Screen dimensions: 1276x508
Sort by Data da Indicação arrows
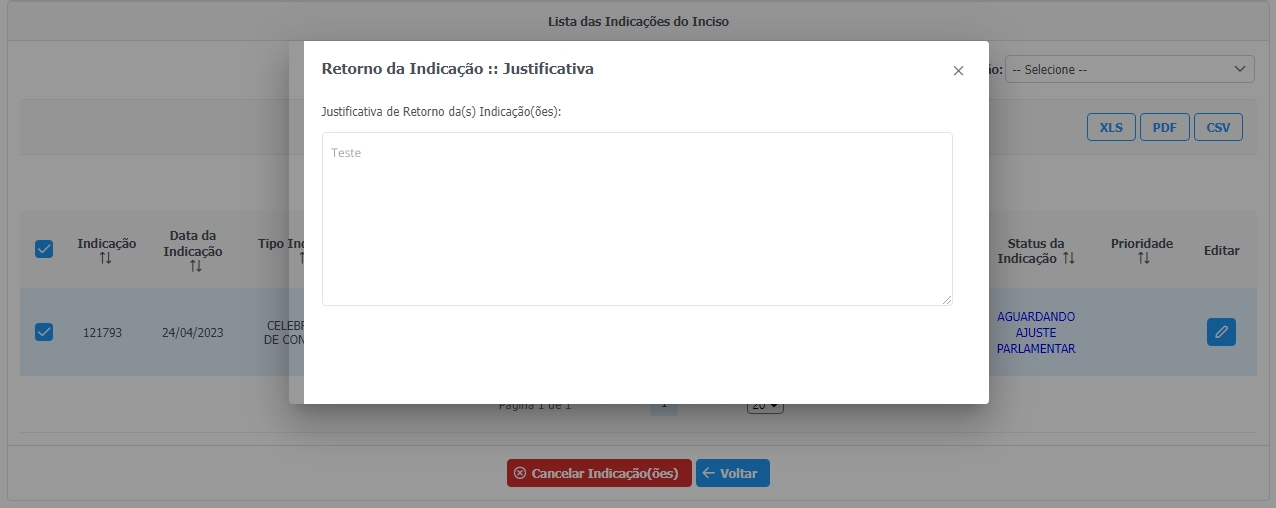196,266
